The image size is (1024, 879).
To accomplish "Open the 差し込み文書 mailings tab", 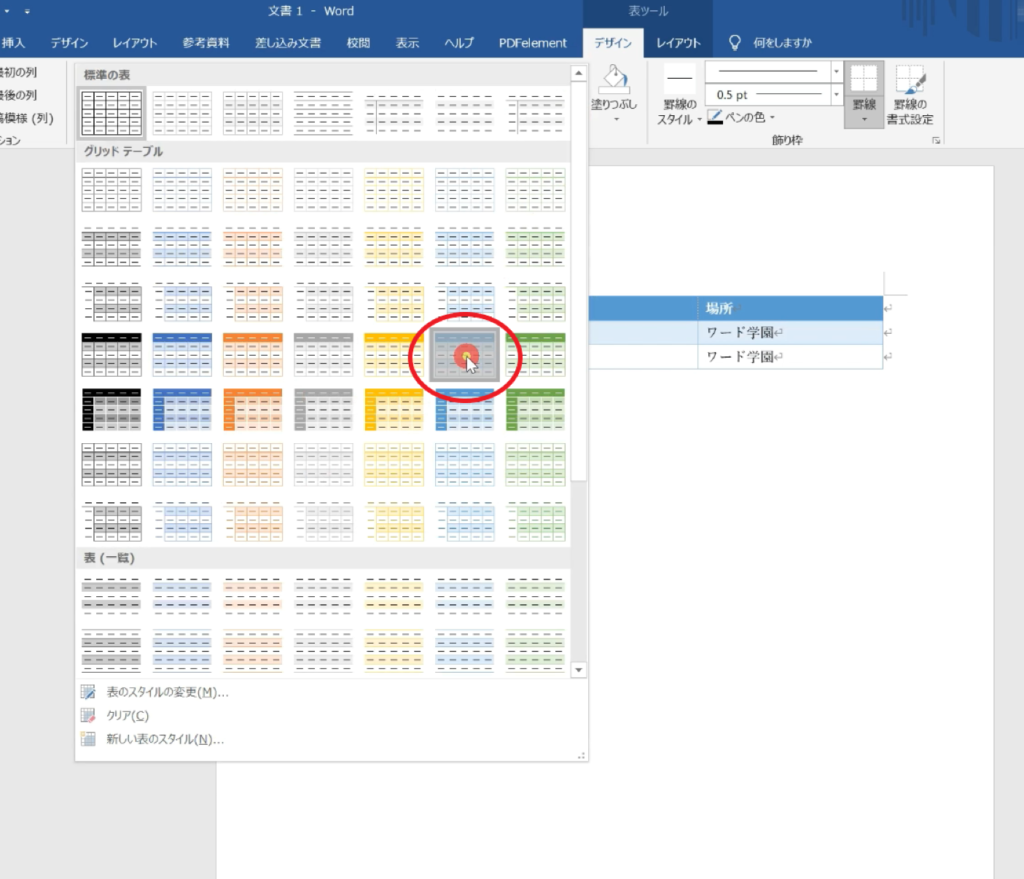I will pos(288,43).
